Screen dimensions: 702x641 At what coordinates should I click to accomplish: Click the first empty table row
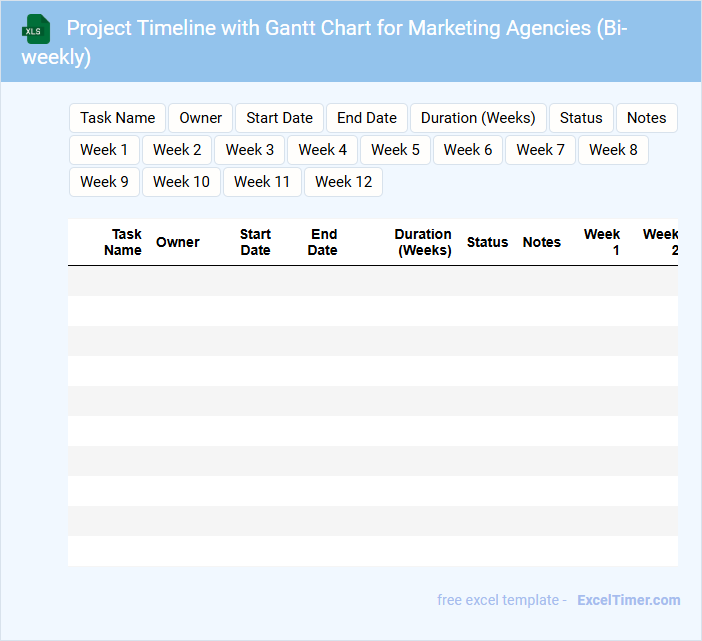(372, 281)
